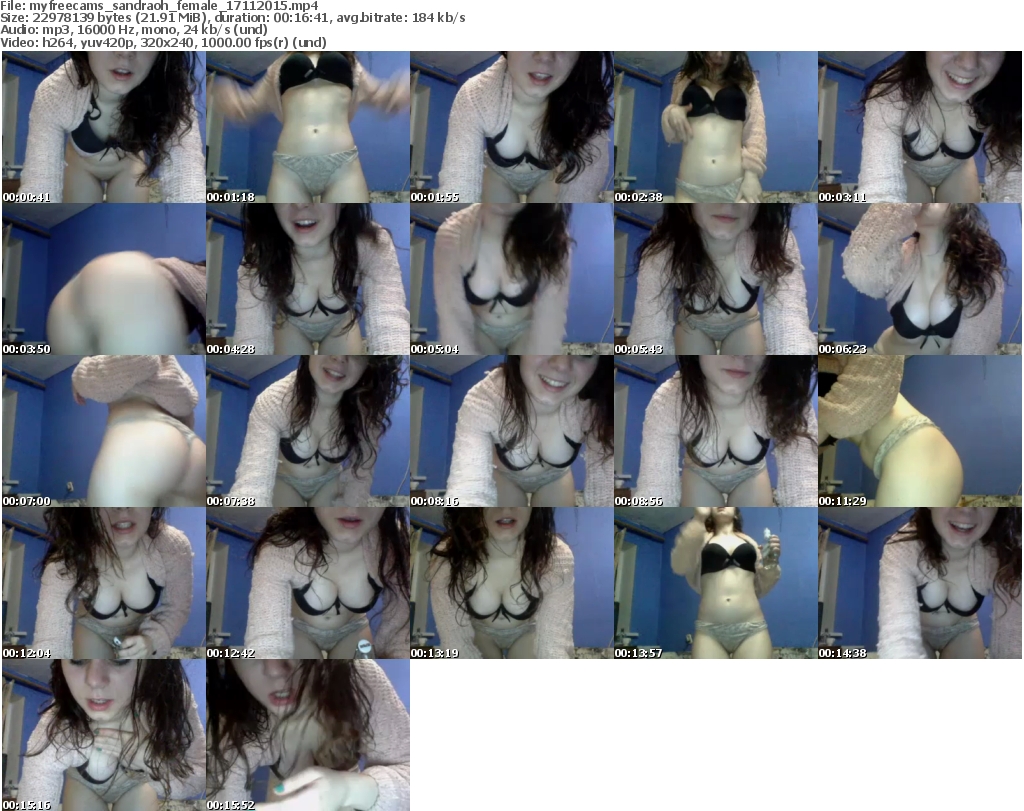Click the frame at 00:07:00
Screen dimensions: 1024x811
tap(104, 431)
